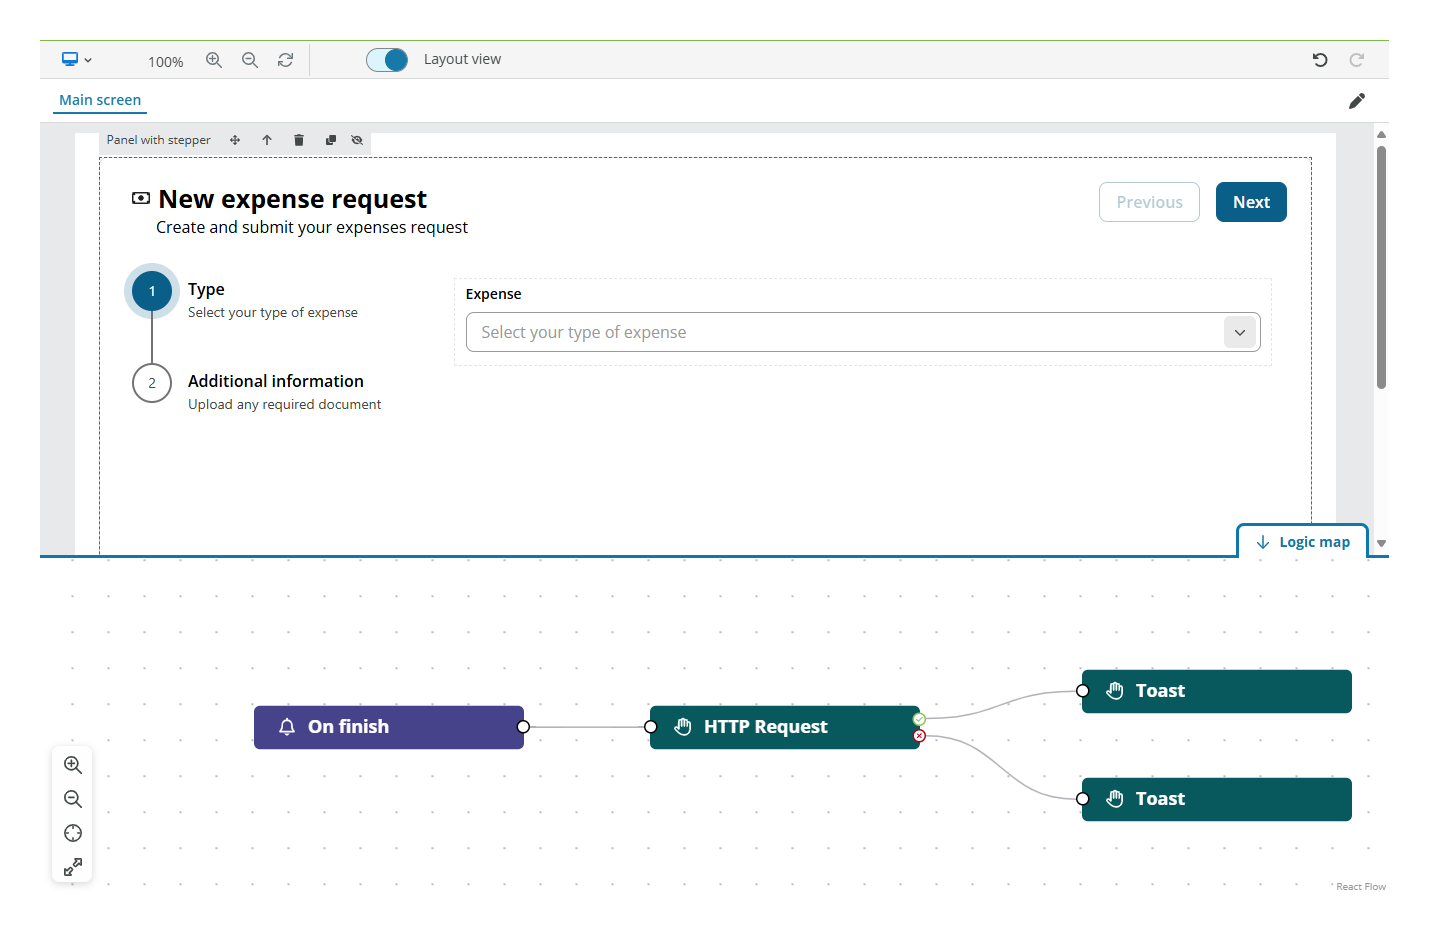Viewport: 1429px width, 936px height.
Task: Click the move handle on Panel with stepper
Action: click(235, 140)
